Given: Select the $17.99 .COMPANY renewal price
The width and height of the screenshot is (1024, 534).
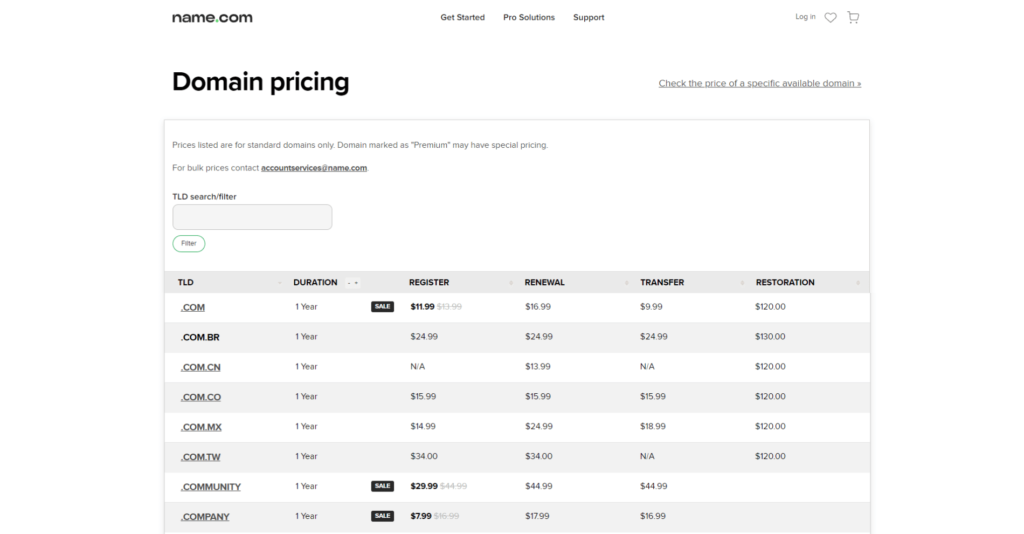Looking at the screenshot, I should pyautogui.click(x=537, y=516).
